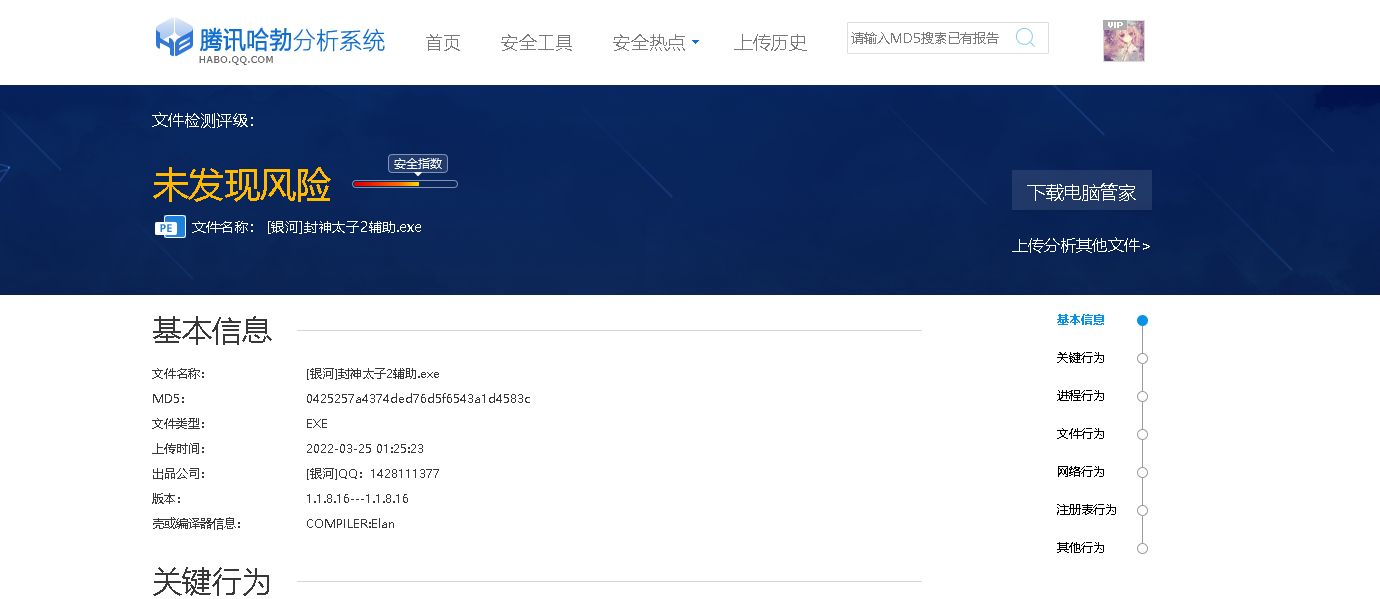Focus the MD5 search input field
The height and width of the screenshot is (599, 1380).
pyautogui.click(x=925, y=38)
